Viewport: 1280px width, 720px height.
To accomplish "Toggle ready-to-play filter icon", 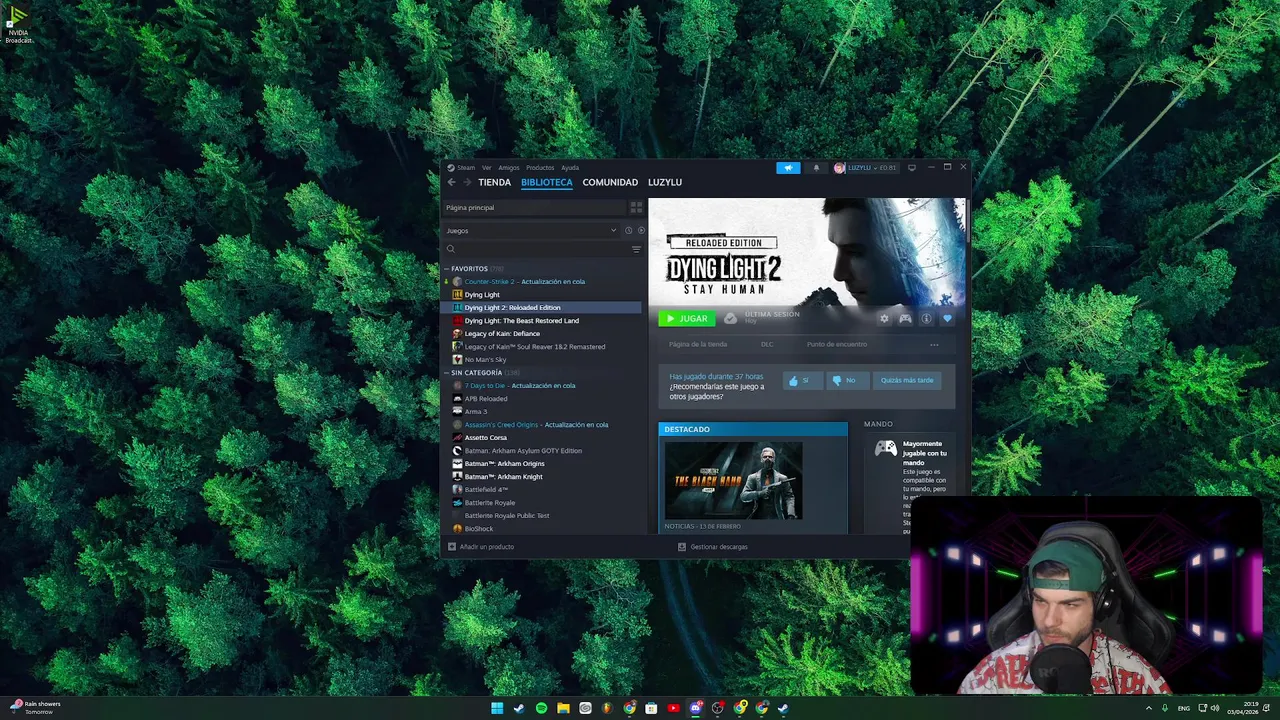I will tap(641, 231).
